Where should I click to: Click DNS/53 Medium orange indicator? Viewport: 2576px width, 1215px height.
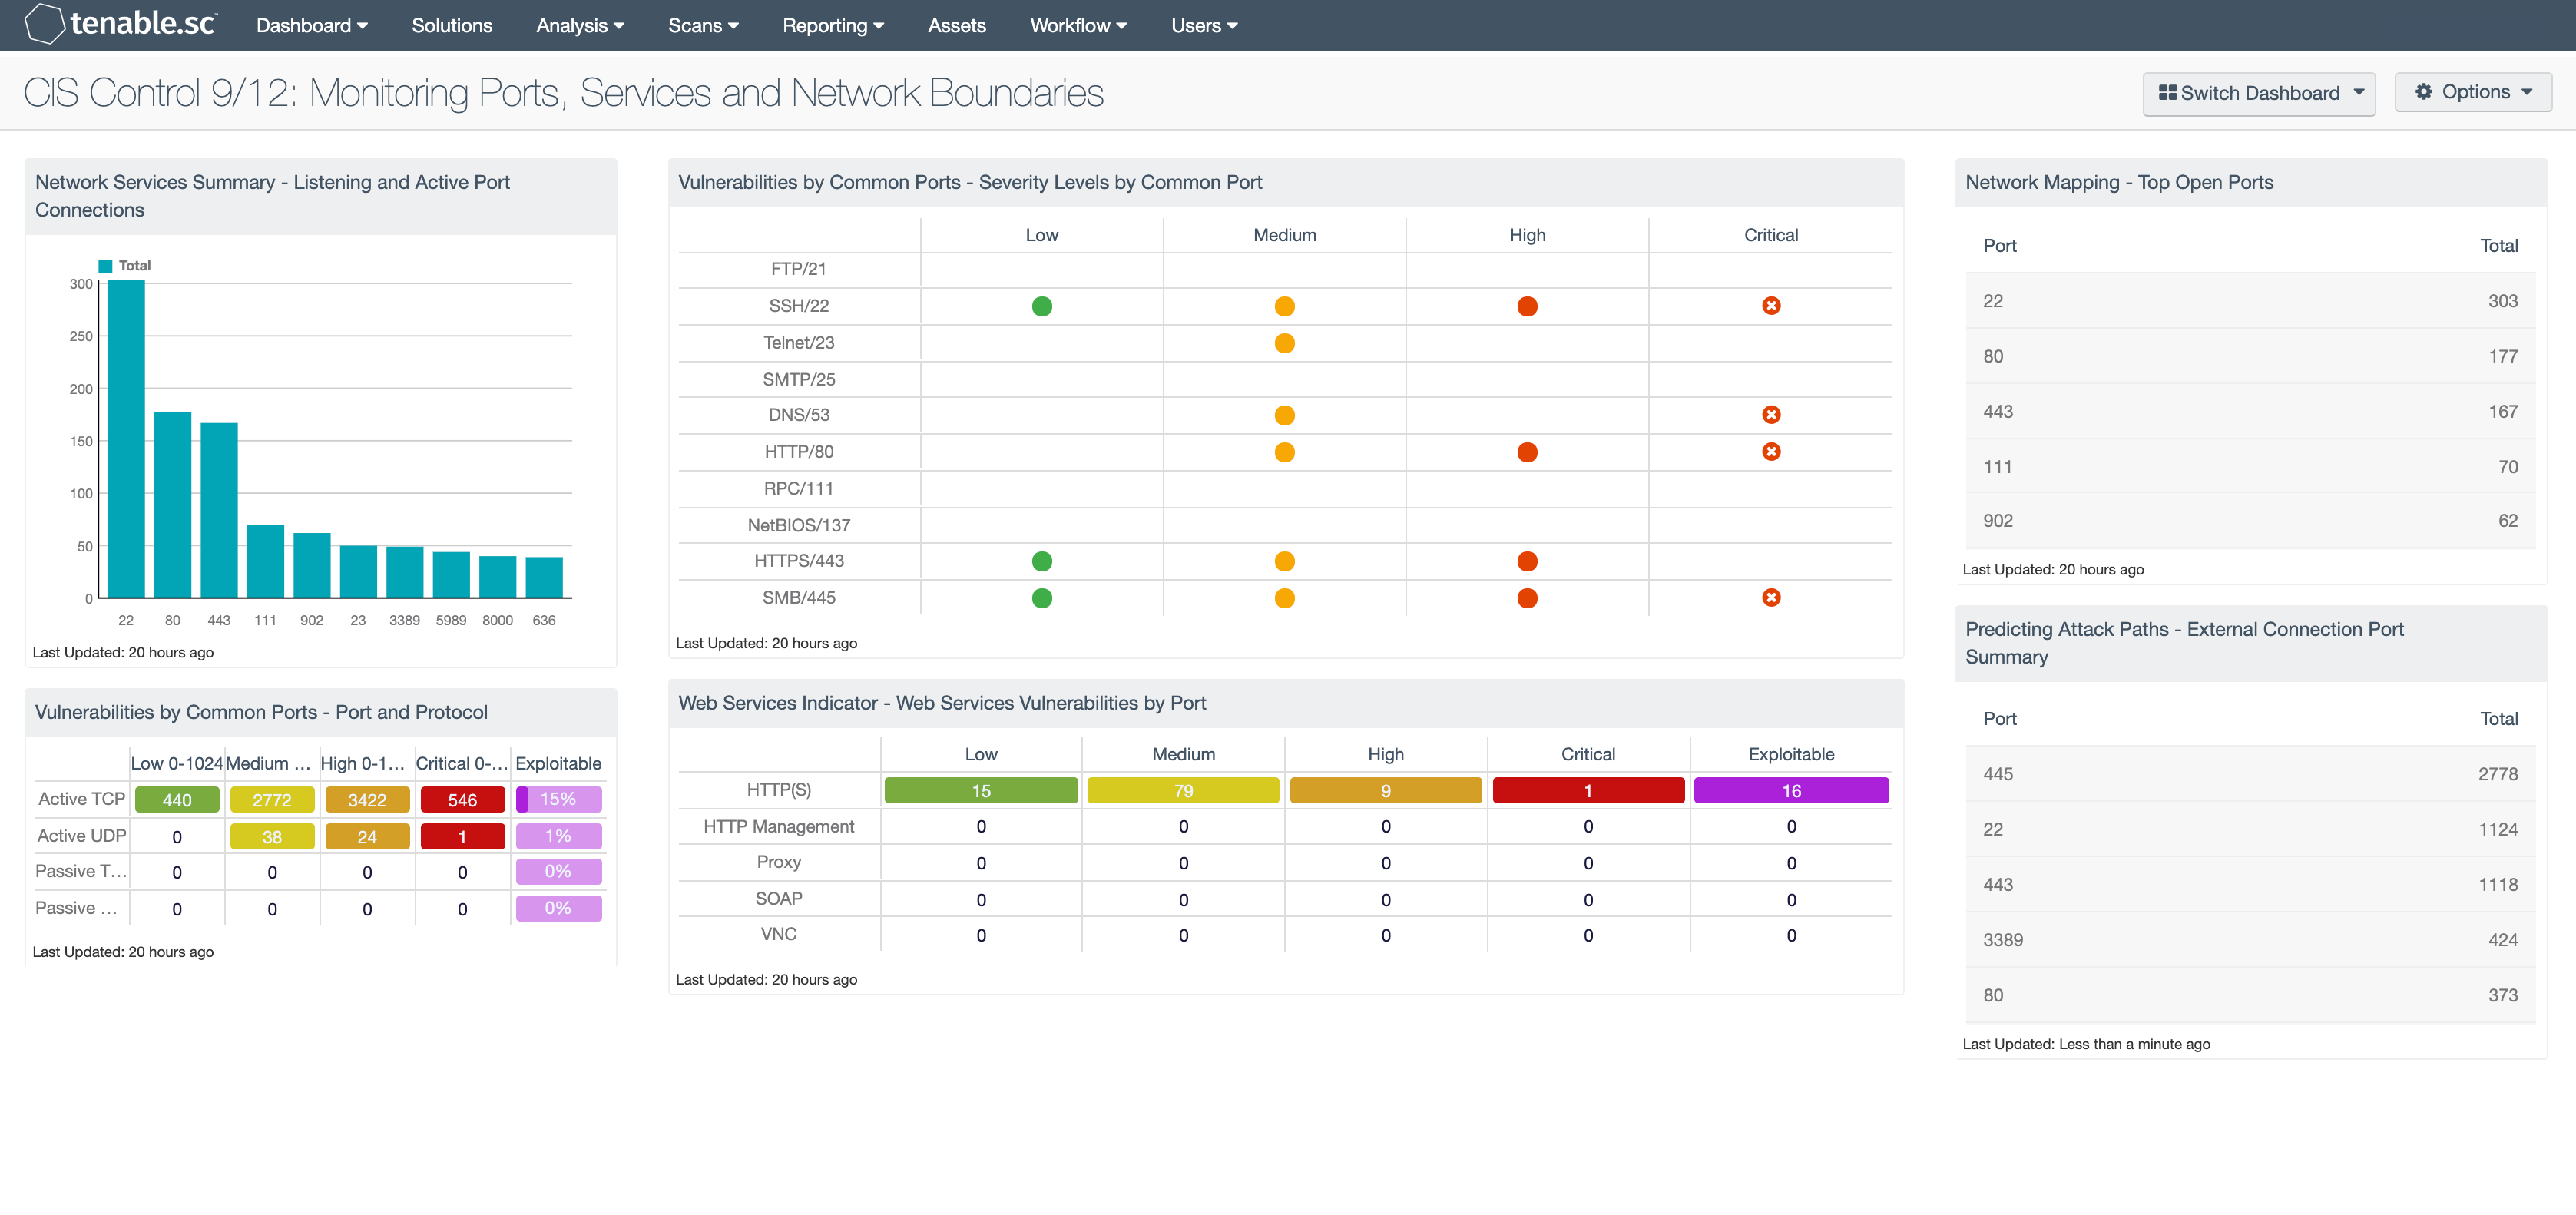point(1285,415)
